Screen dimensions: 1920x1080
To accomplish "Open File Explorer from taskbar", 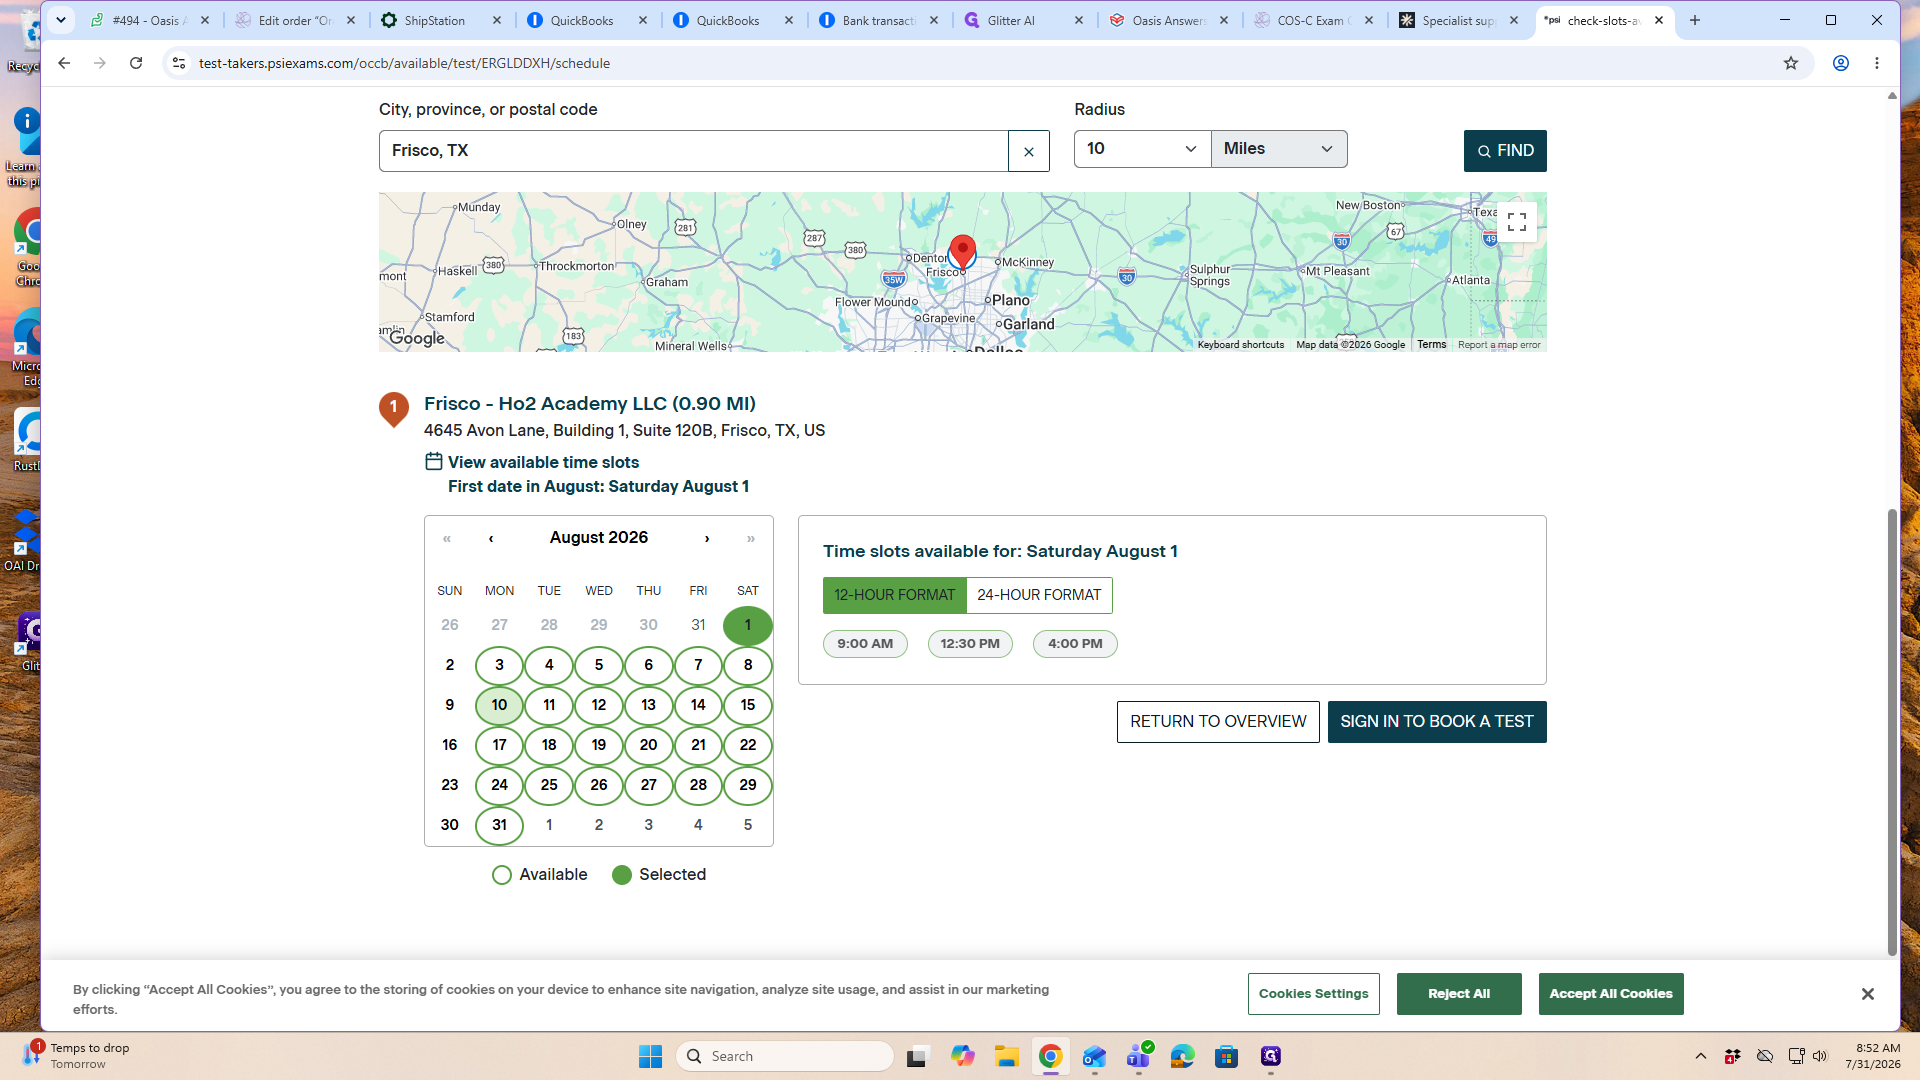I will (1006, 1056).
